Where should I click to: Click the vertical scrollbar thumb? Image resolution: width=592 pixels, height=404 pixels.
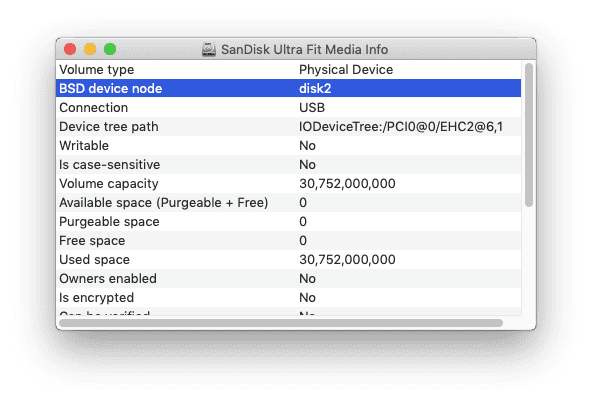(529, 135)
